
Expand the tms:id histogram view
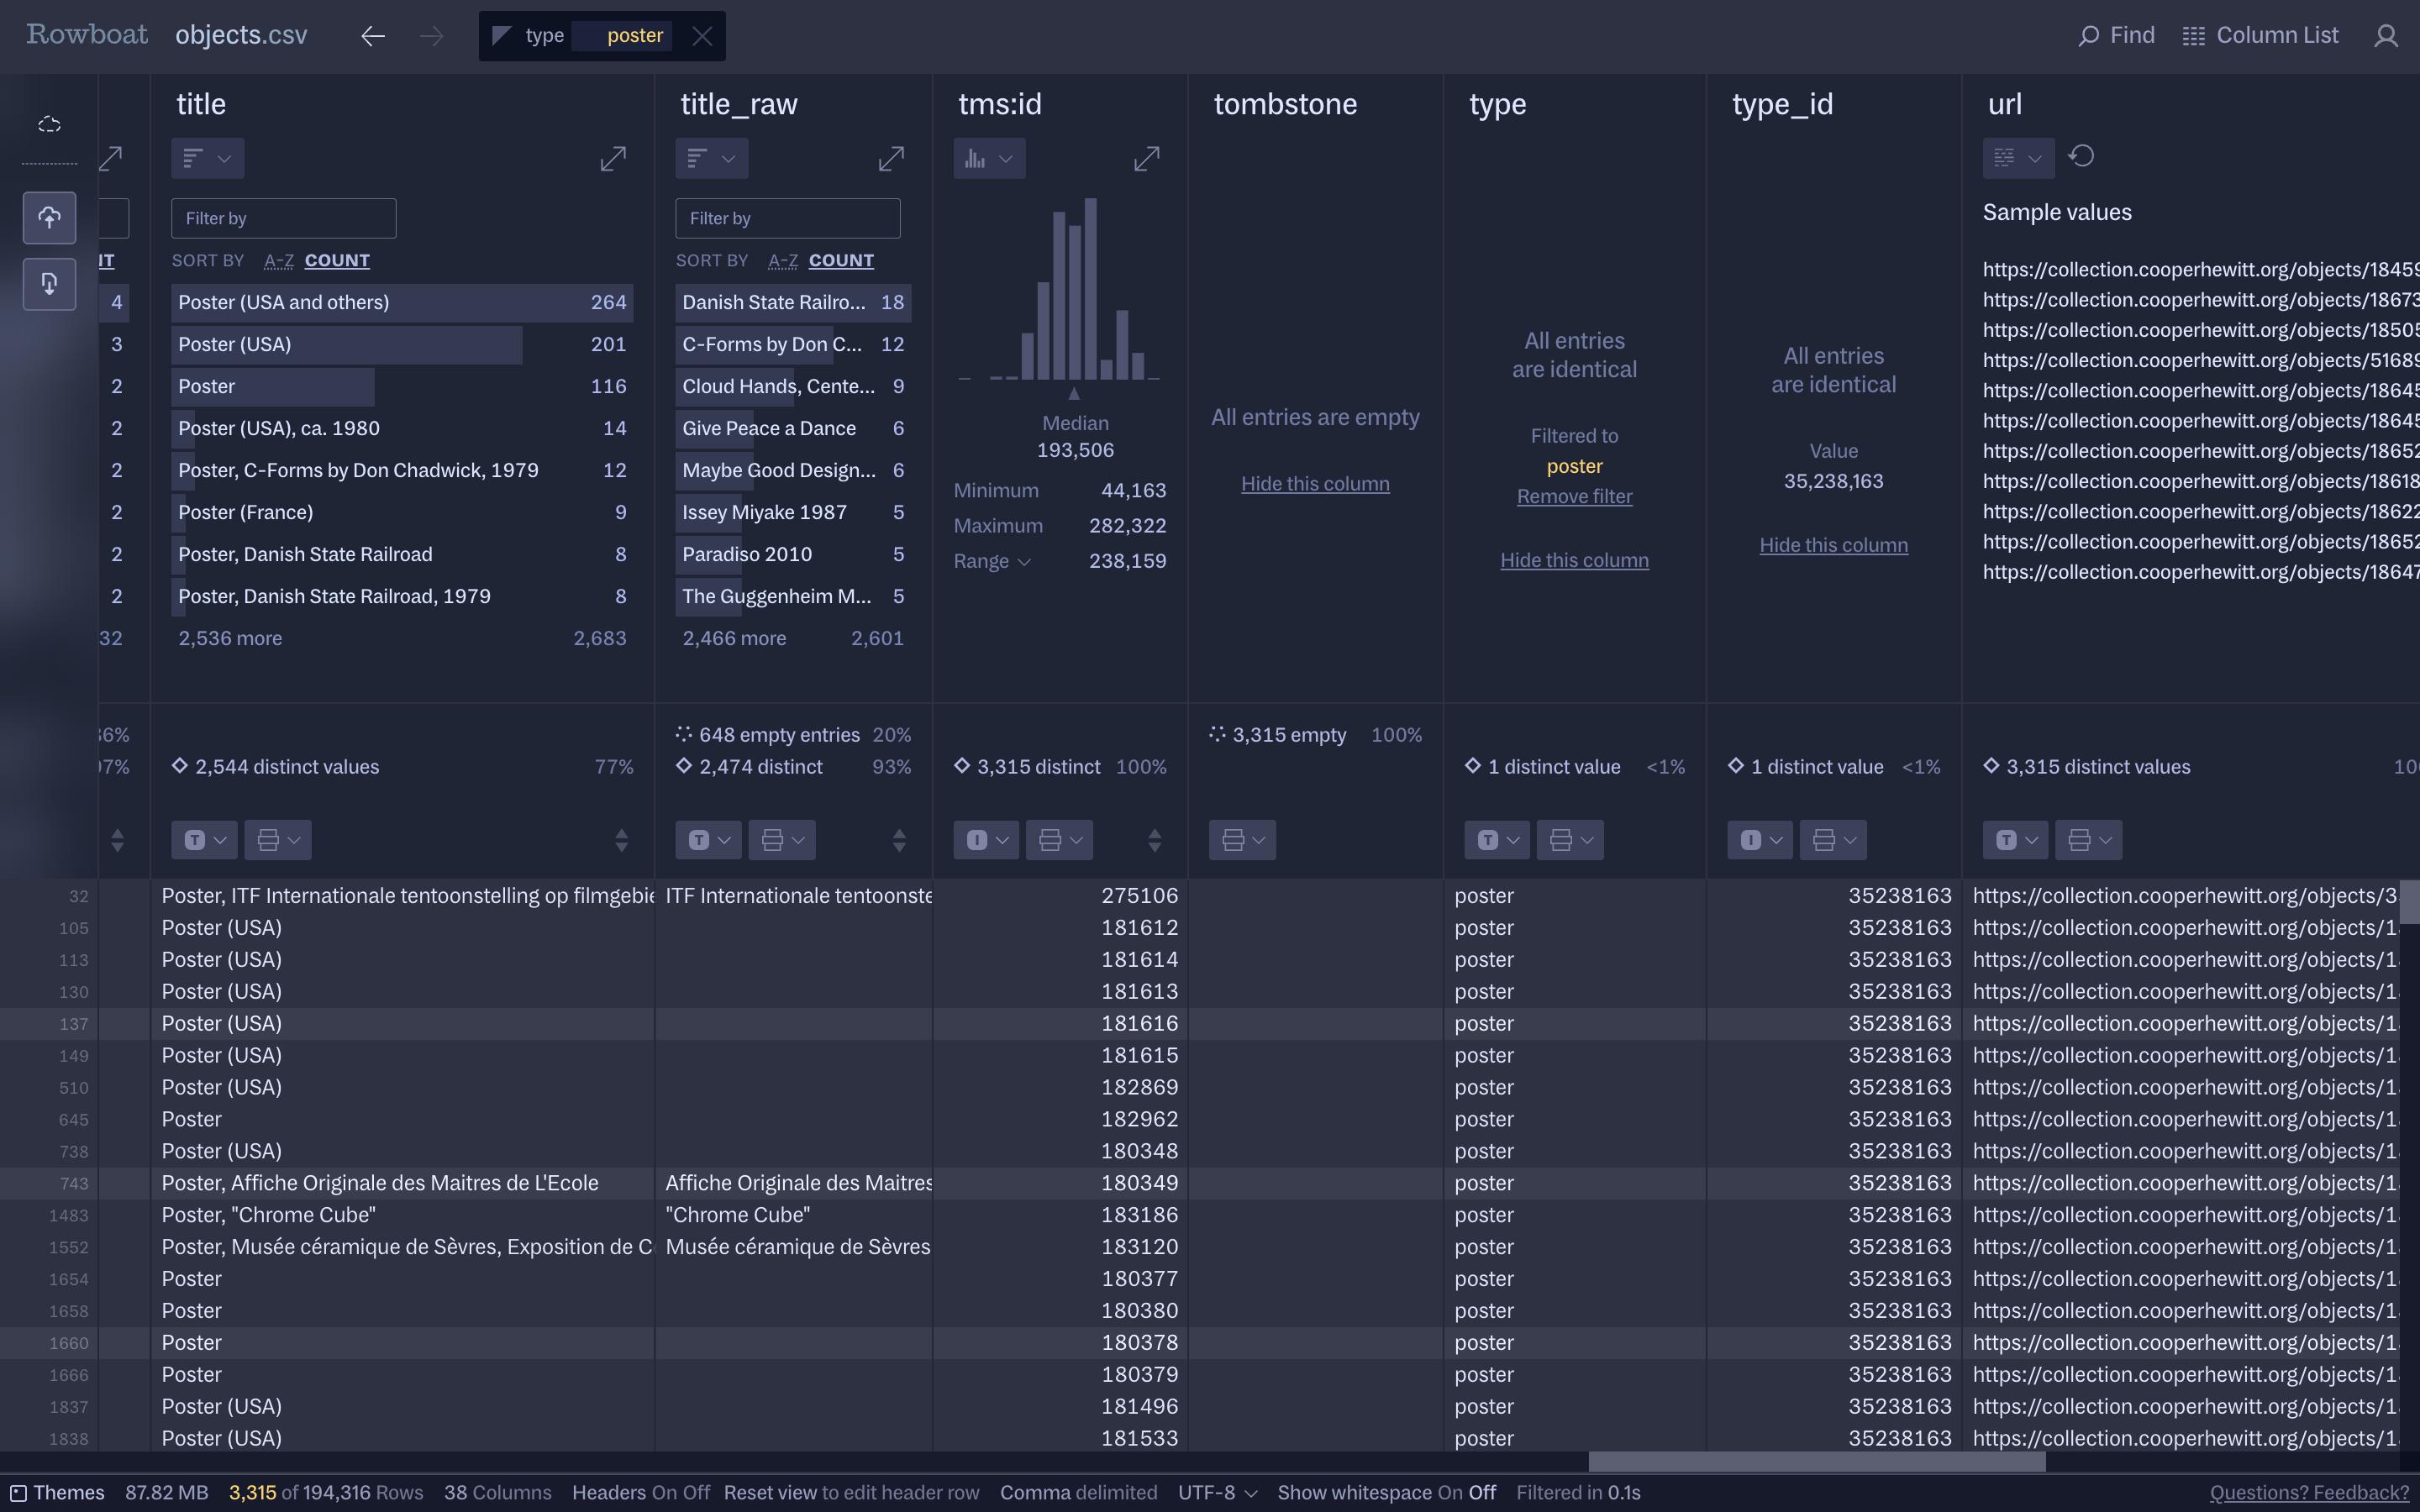pos(1146,159)
